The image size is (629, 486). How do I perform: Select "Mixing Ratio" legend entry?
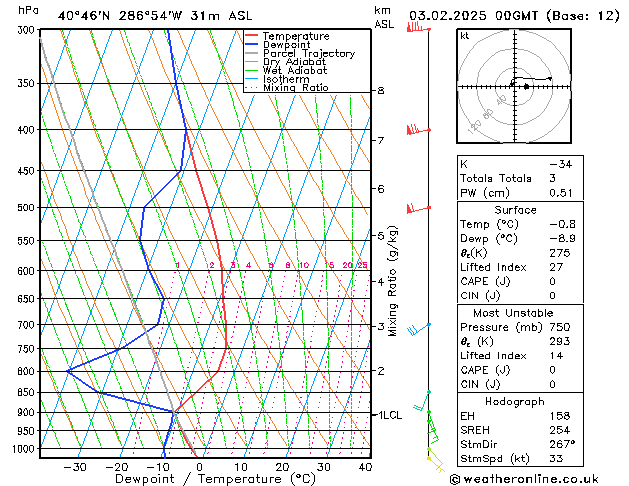[x=296, y=87]
